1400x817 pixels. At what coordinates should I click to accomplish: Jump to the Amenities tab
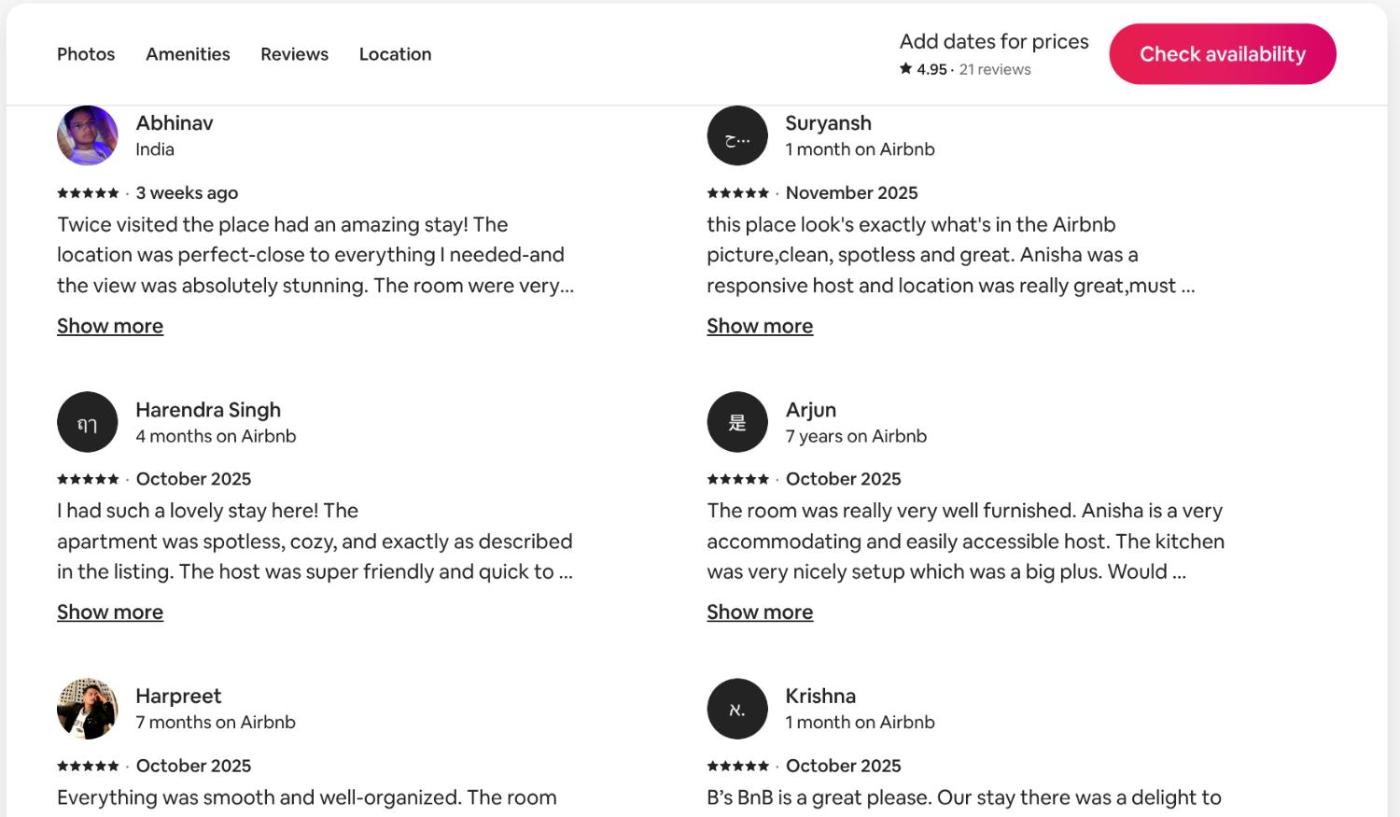pos(188,54)
